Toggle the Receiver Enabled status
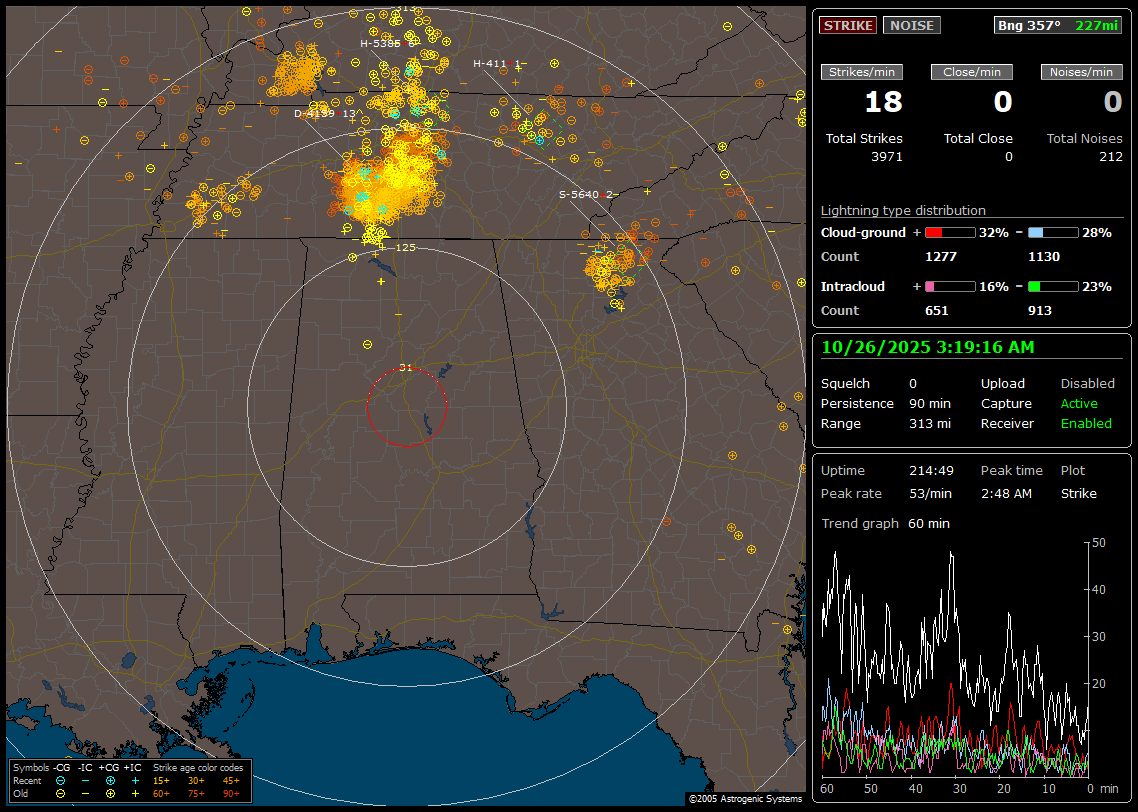The height and width of the screenshot is (812, 1138). (1086, 424)
